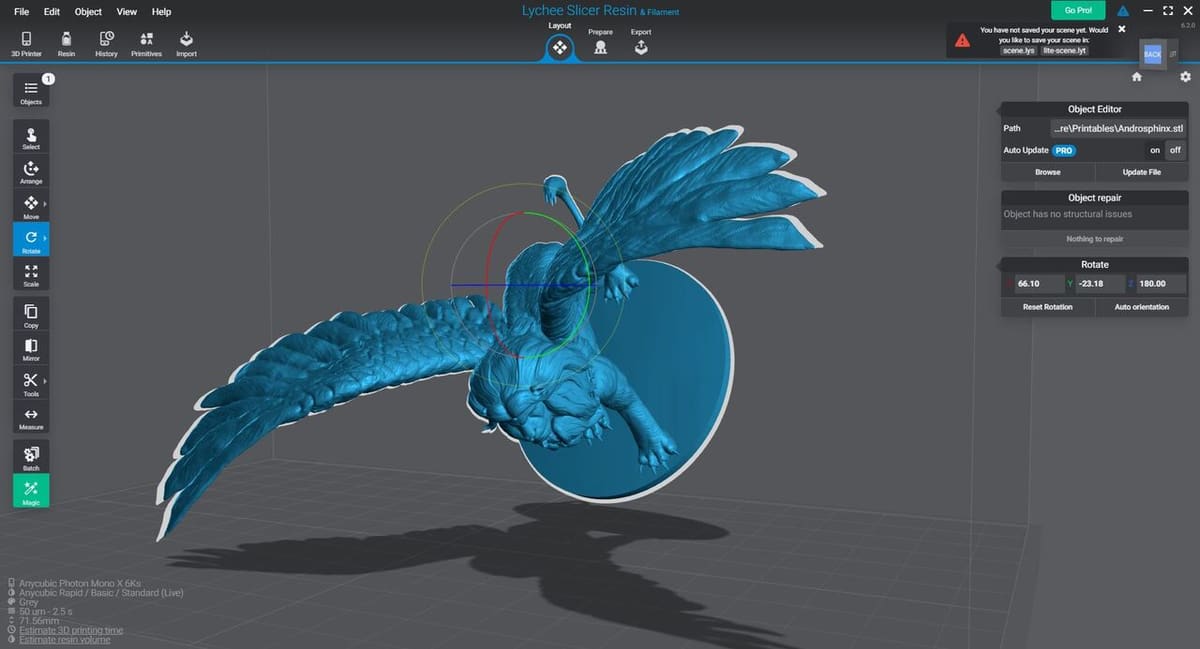Open the View menu

click(127, 12)
